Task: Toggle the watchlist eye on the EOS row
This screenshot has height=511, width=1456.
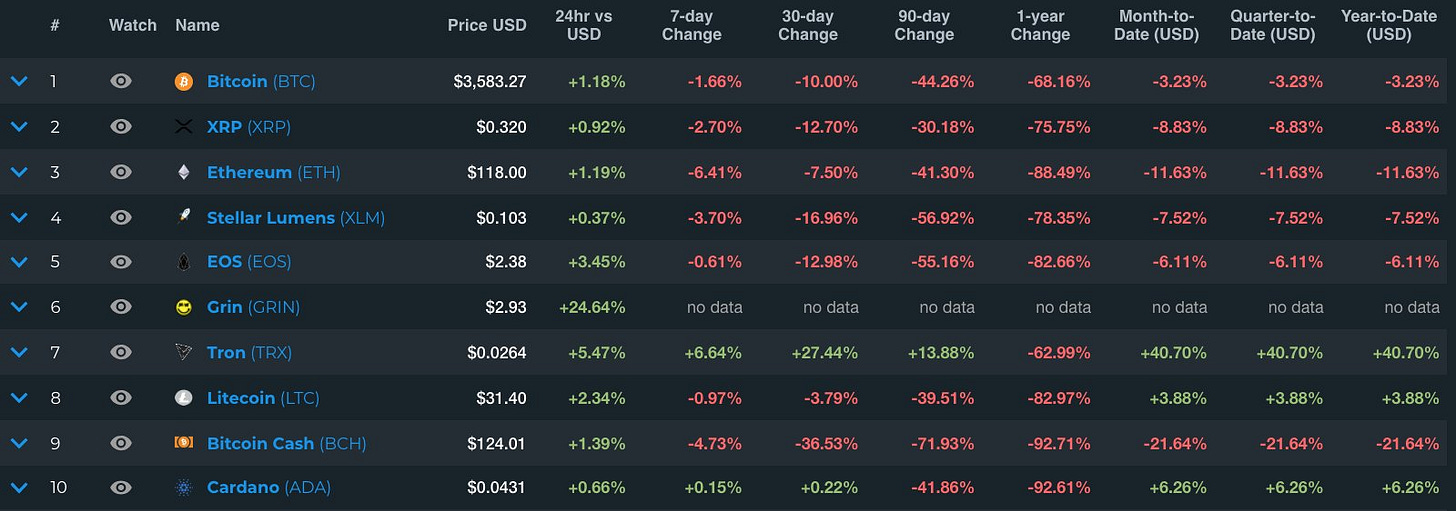Action: [121, 262]
